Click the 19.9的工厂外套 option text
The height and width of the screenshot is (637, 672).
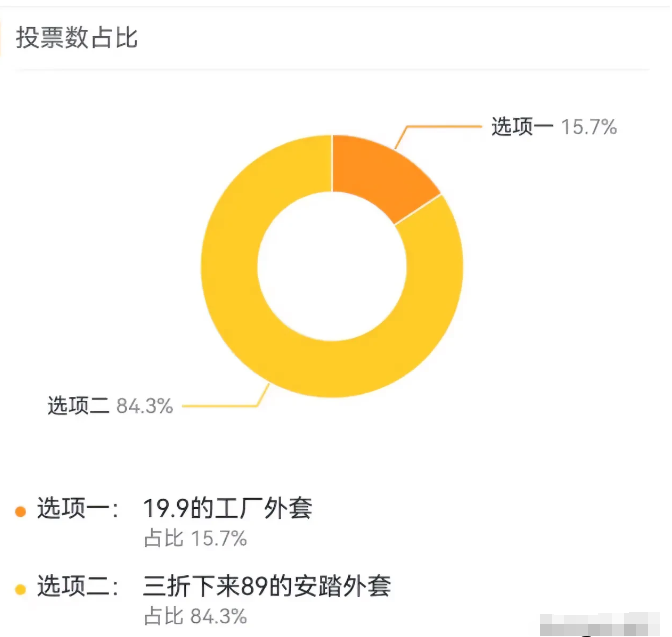(228, 508)
